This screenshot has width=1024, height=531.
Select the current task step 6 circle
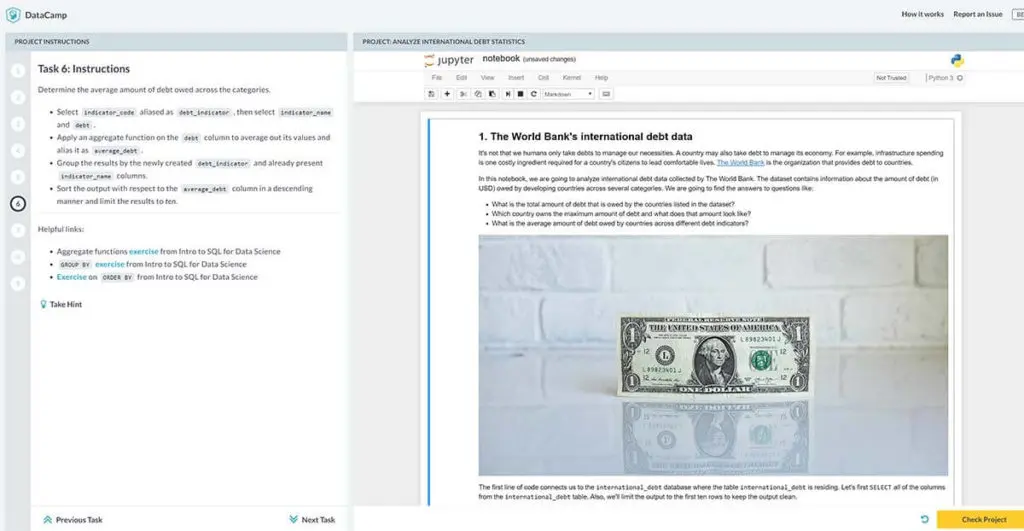pyautogui.click(x=18, y=204)
